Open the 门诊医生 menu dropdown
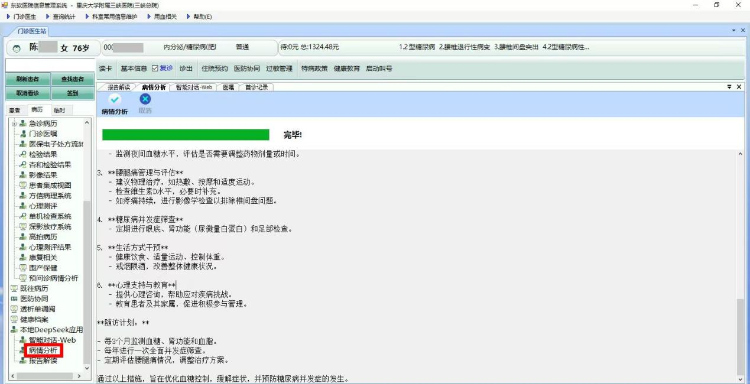750x384 pixels. coord(22,16)
